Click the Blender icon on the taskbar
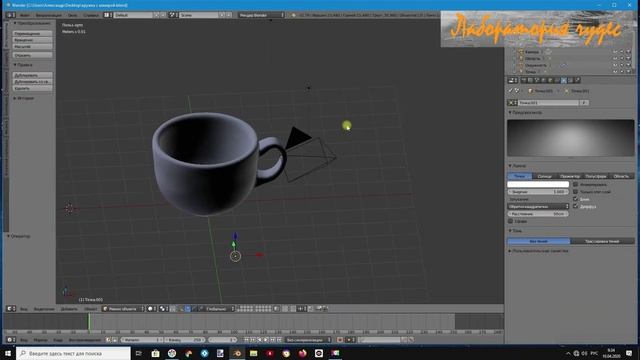Viewport: 640px width, 360px height. (x=237, y=353)
